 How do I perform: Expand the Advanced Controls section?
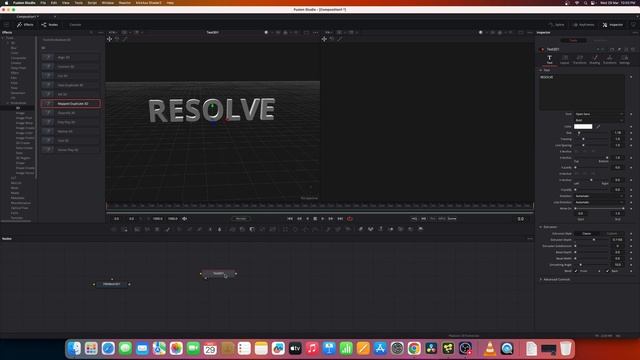coord(541,280)
